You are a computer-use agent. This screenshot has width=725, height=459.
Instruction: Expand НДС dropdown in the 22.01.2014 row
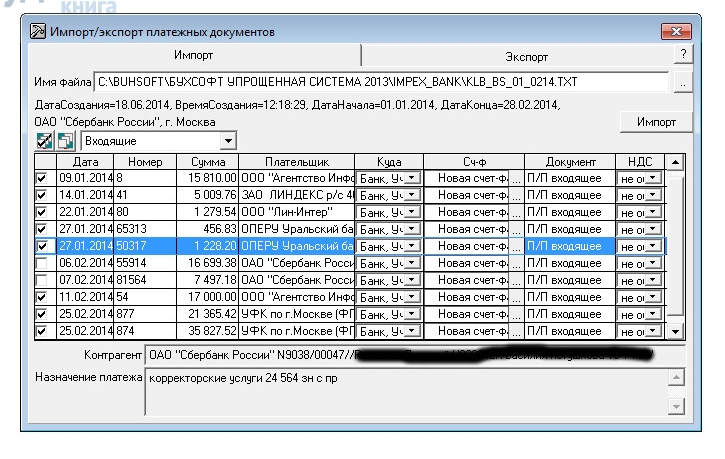pos(652,211)
